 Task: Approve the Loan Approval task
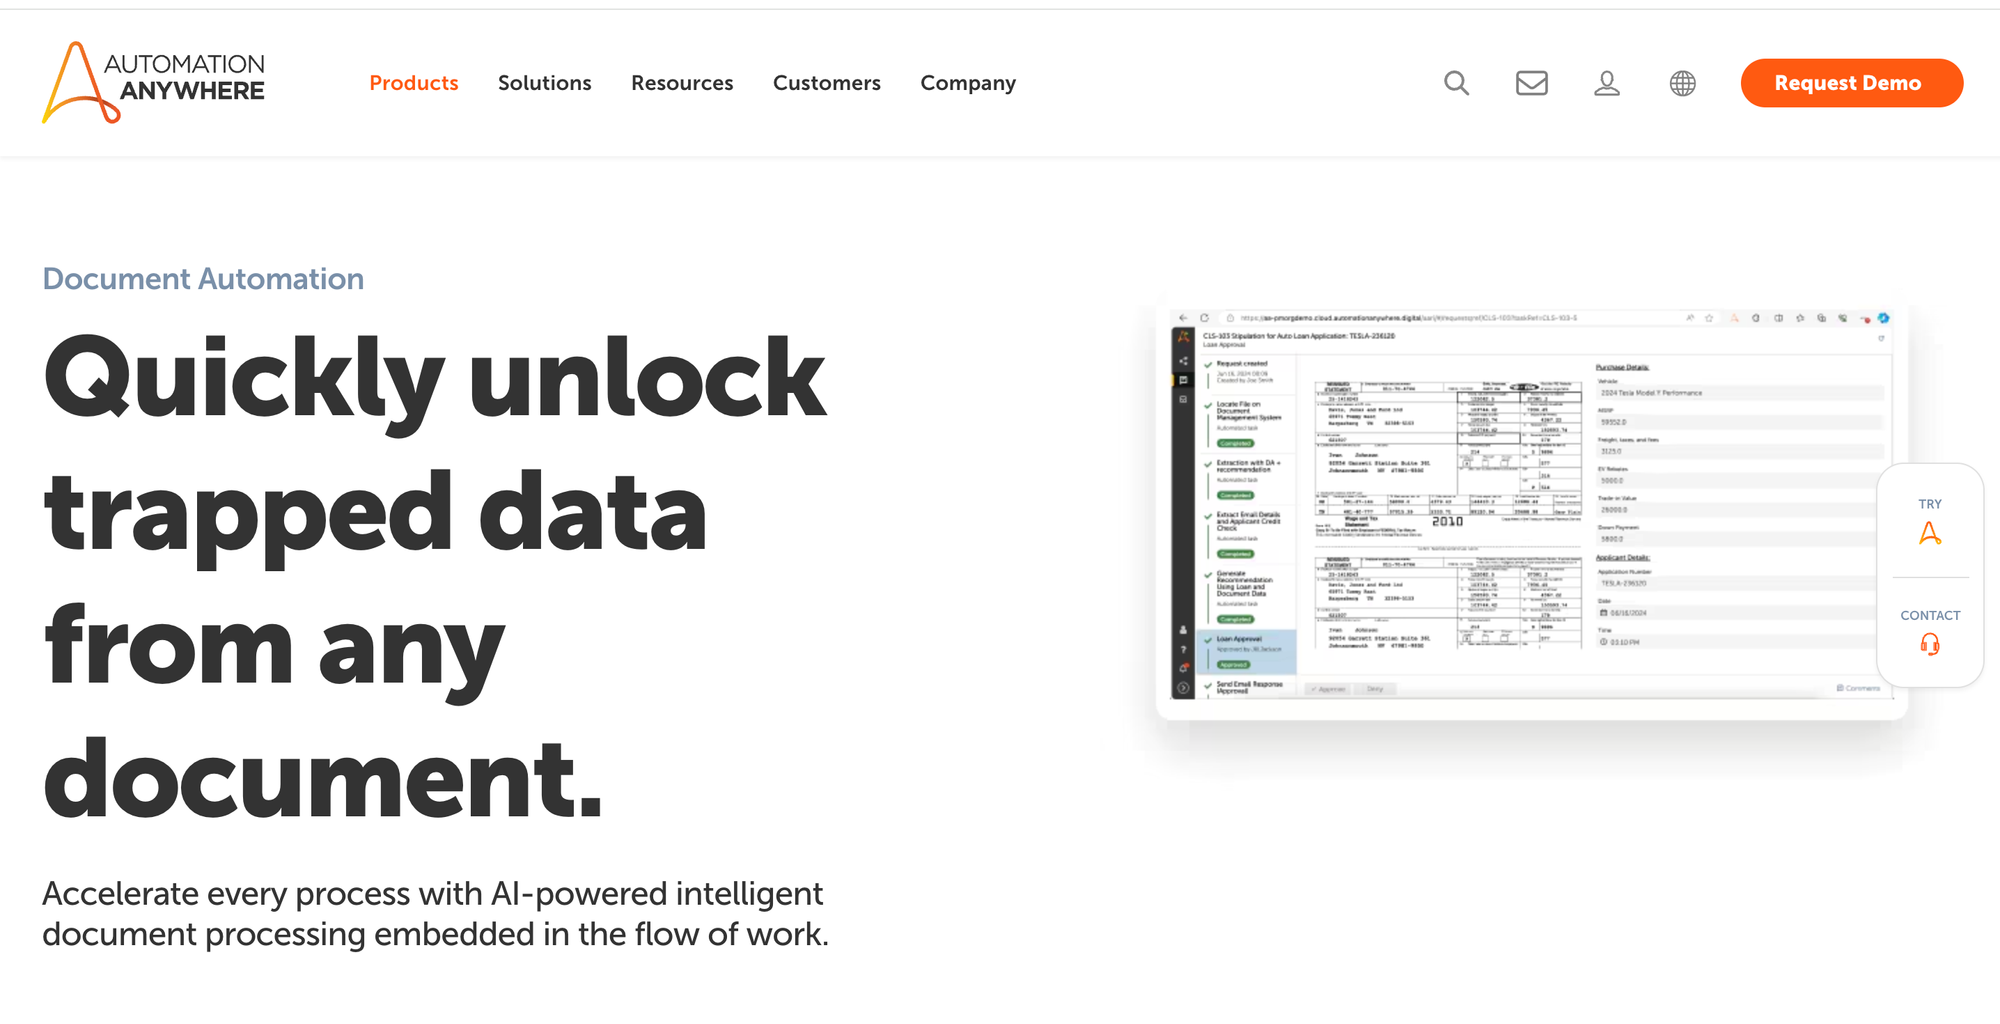tap(1329, 689)
